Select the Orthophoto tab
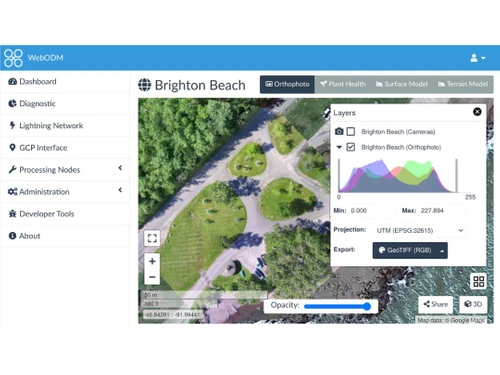Viewport: 500px width, 375px height. [x=287, y=84]
